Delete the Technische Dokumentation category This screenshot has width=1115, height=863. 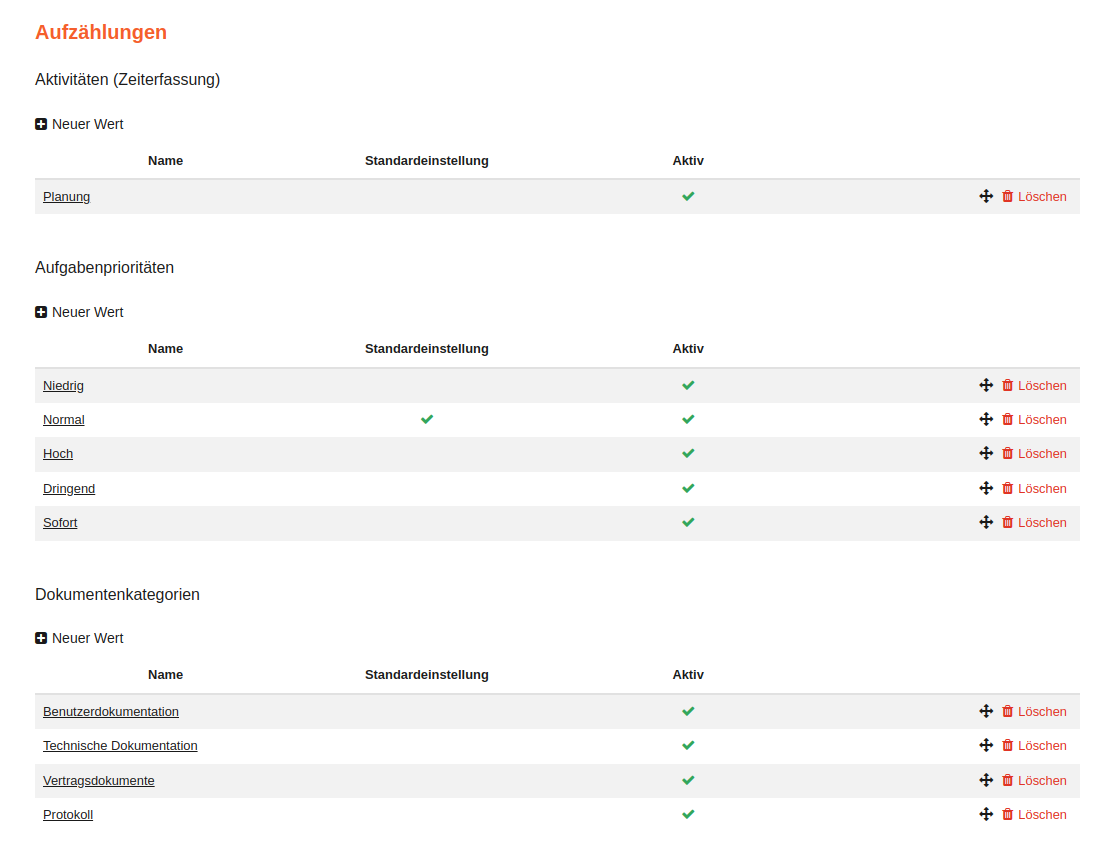point(1041,746)
